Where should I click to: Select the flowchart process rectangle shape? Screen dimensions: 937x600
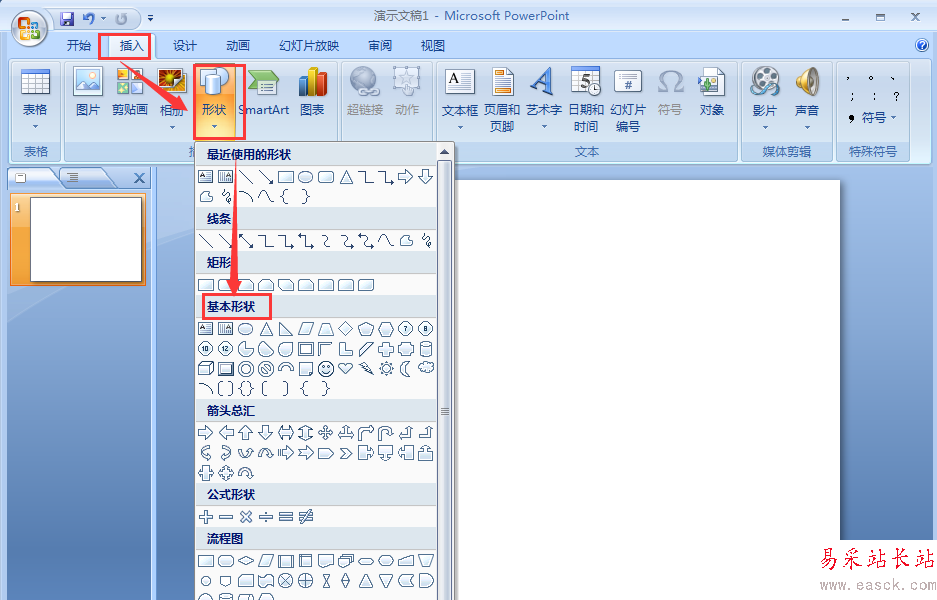point(206,561)
